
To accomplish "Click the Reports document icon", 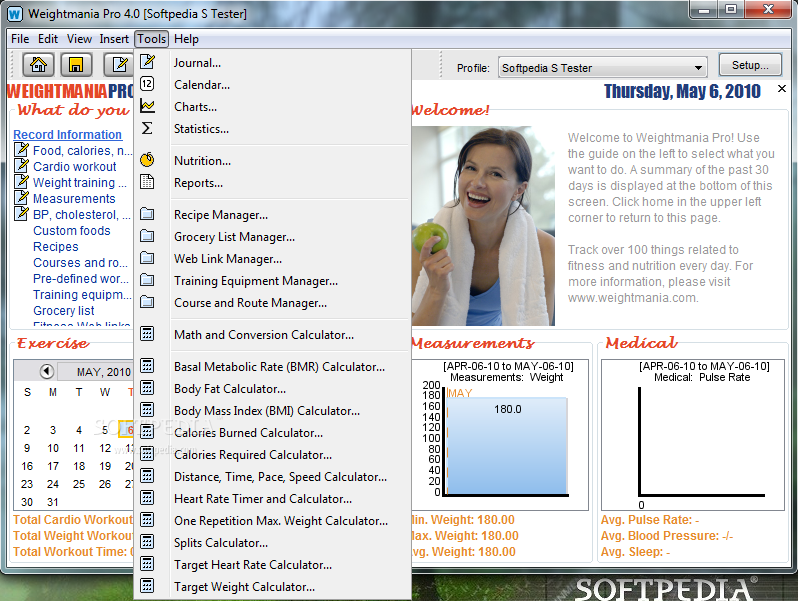I will point(147,182).
